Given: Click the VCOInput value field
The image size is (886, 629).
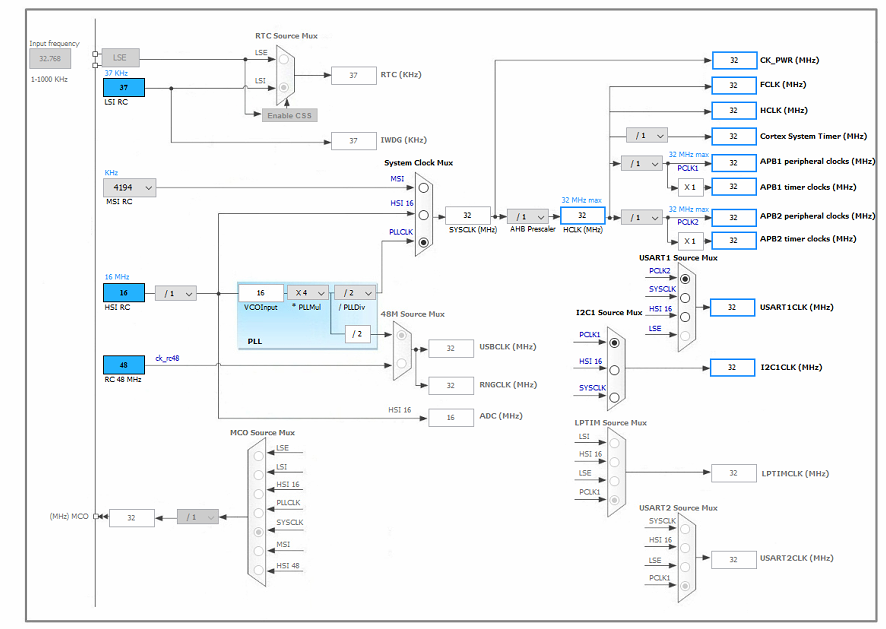Looking at the screenshot, I should point(260,293).
